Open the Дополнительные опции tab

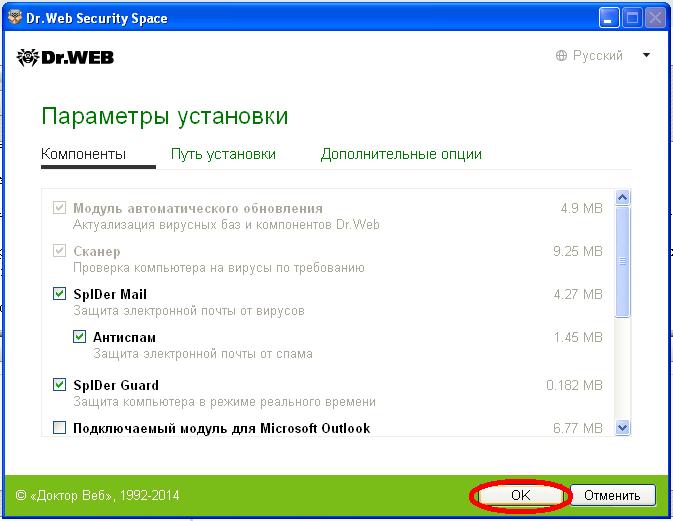[x=401, y=154]
